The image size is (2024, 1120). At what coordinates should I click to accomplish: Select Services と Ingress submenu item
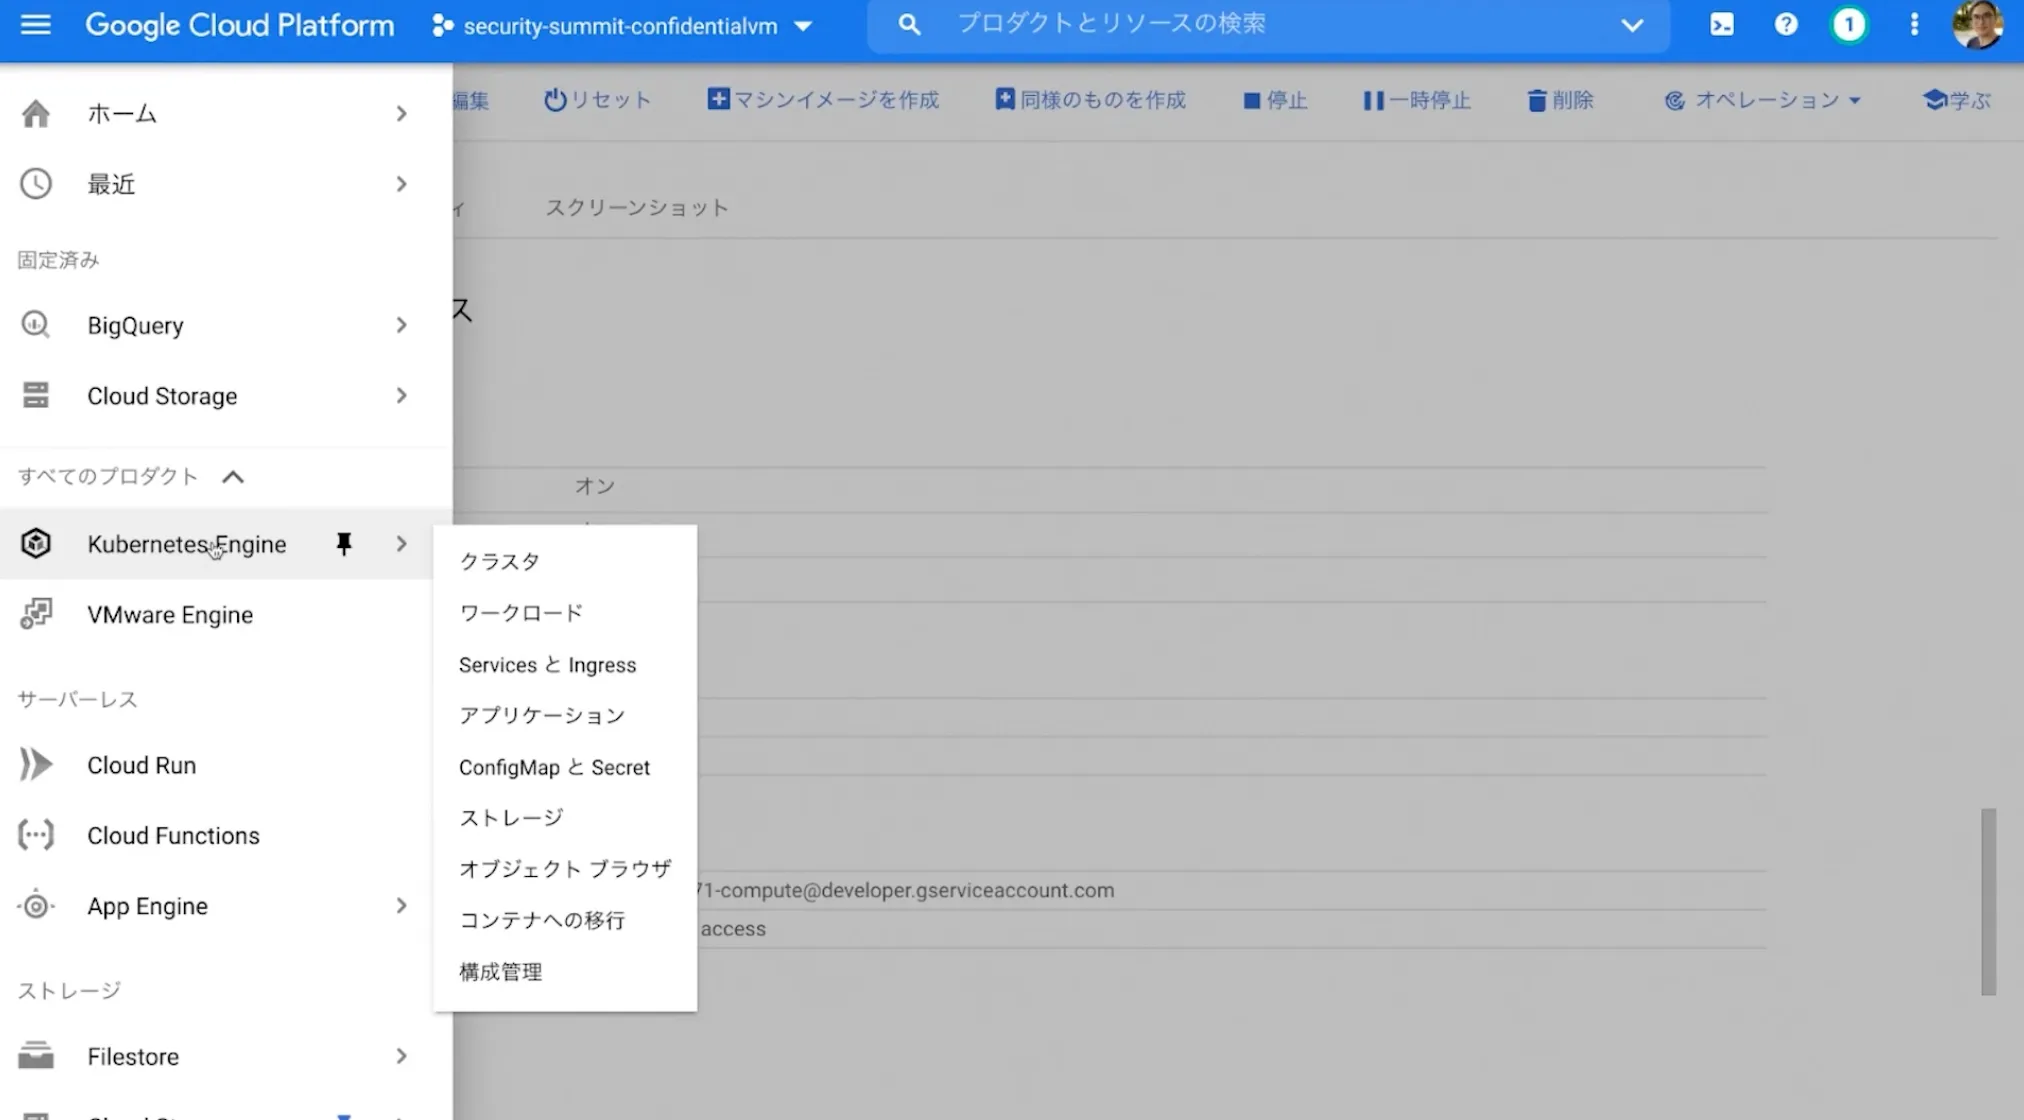click(x=565, y=665)
